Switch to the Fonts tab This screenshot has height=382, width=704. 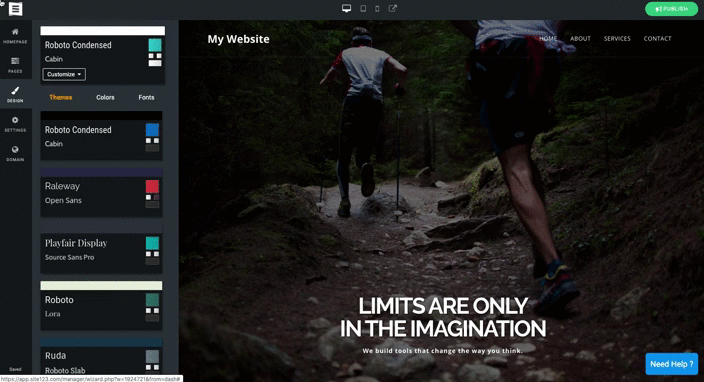tap(146, 97)
